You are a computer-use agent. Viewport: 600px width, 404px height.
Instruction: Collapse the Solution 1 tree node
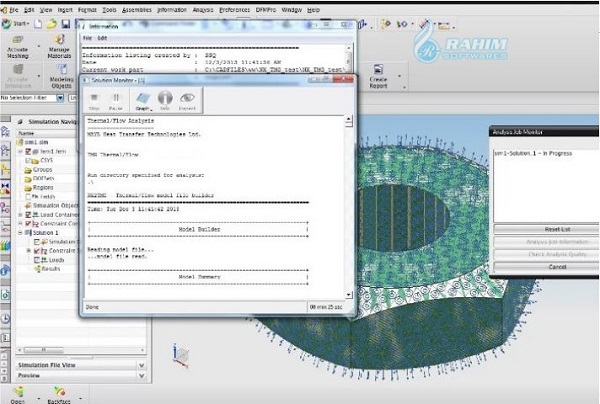pyautogui.click(x=20, y=233)
